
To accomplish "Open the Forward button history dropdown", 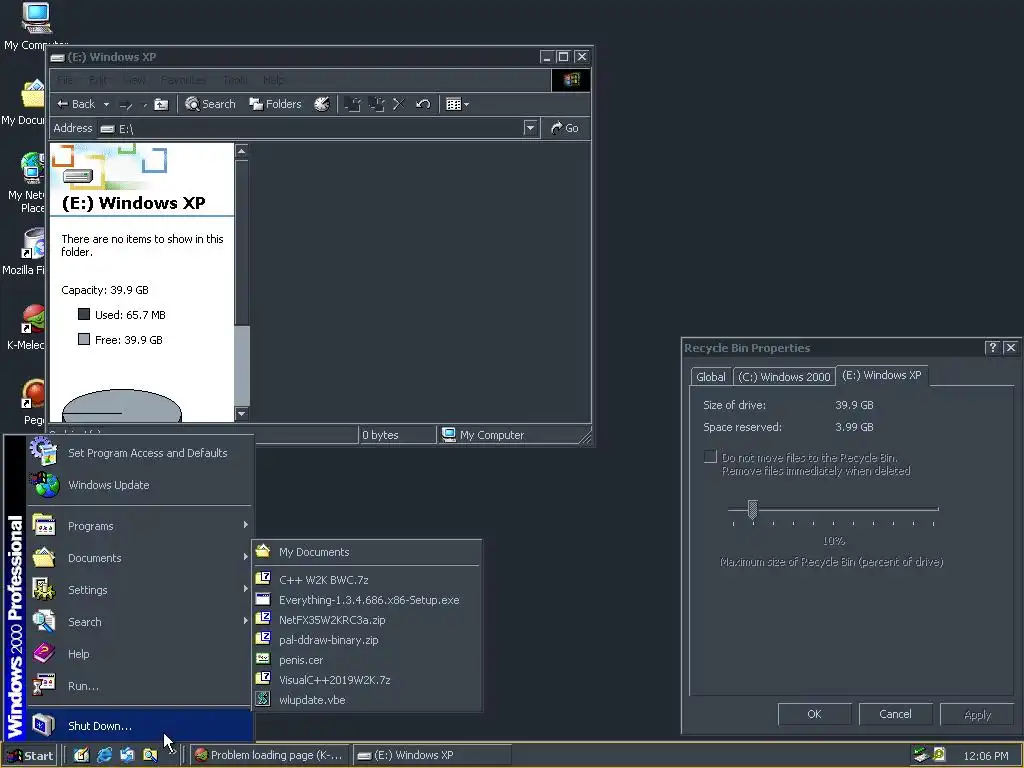I will (144, 104).
